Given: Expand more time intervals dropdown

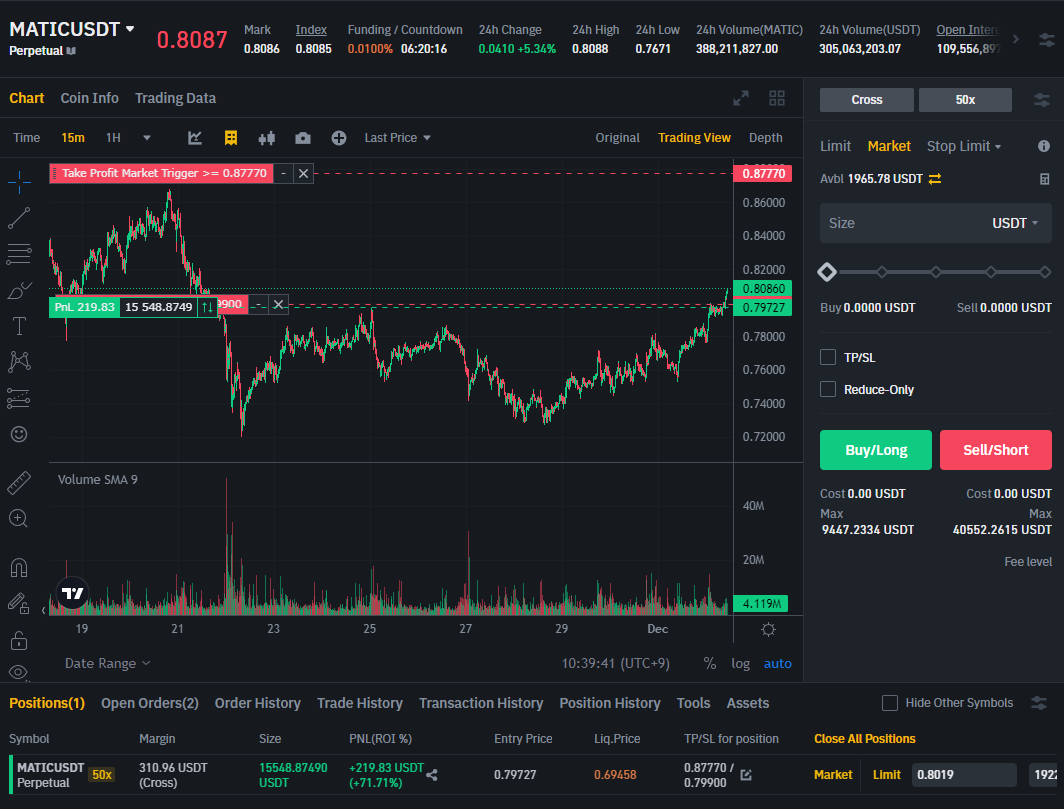Looking at the screenshot, I should pos(147,138).
